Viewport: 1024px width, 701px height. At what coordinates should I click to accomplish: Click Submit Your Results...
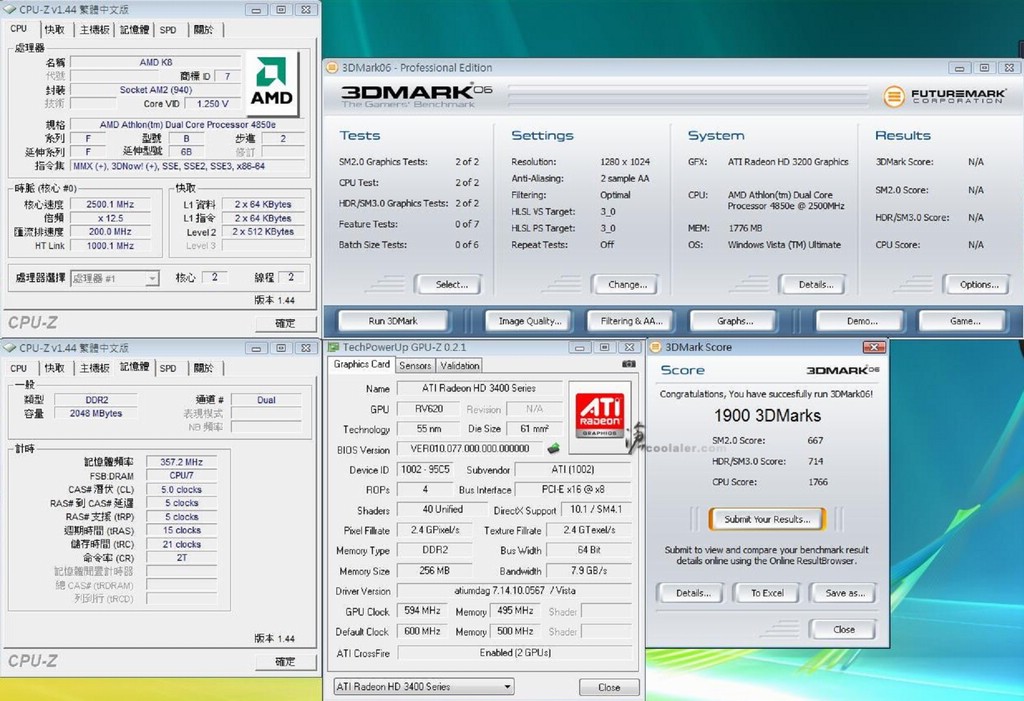(767, 519)
